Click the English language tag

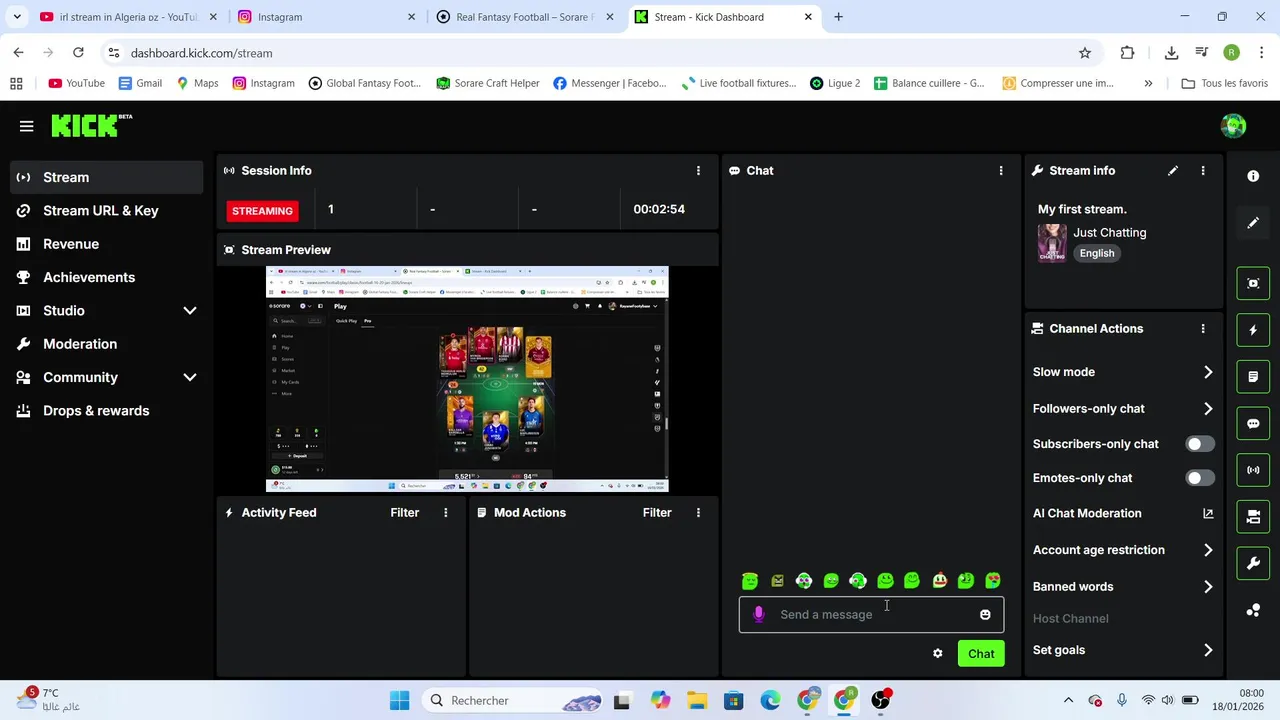tap(1097, 254)
